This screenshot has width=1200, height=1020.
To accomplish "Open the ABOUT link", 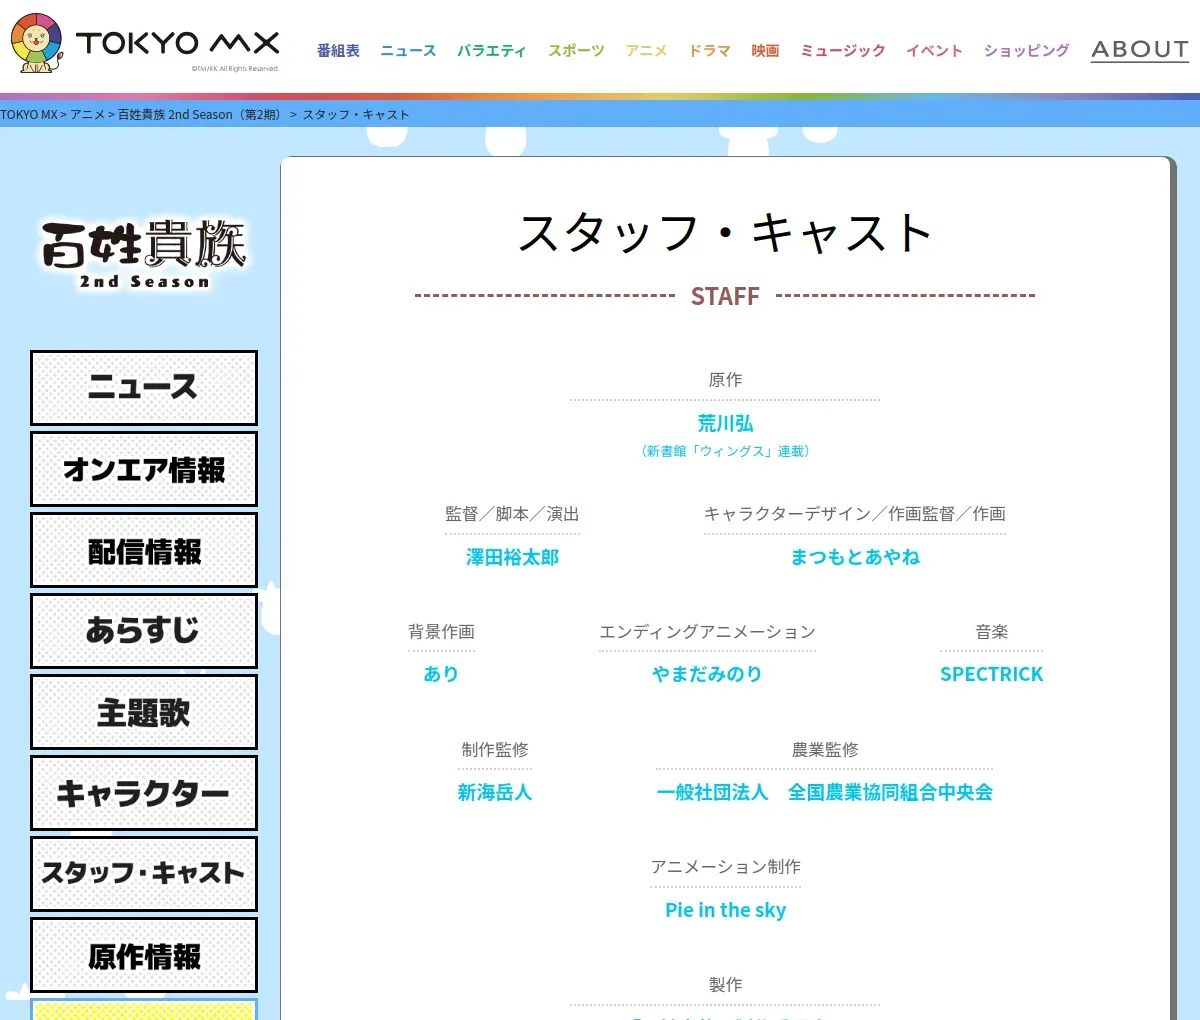I will [x=1140, y=49].
